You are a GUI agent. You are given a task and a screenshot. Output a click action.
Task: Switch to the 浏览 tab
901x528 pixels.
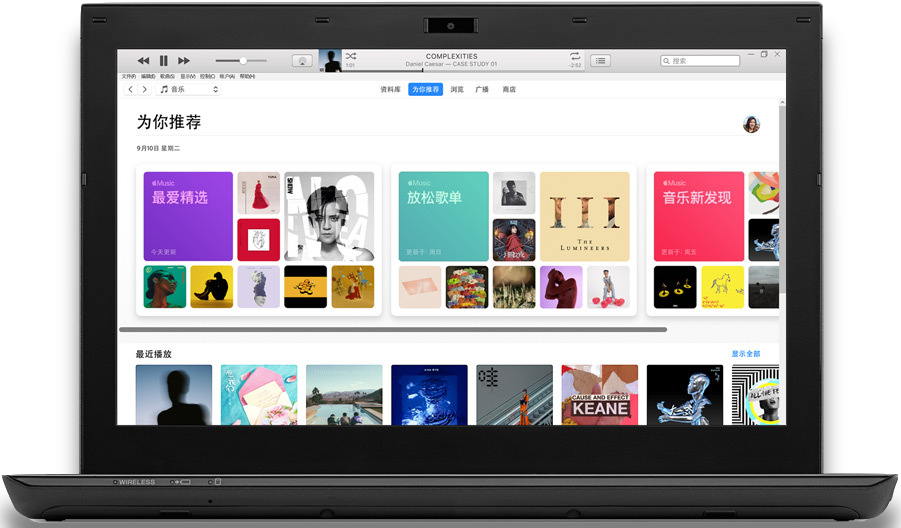point(457,90)
